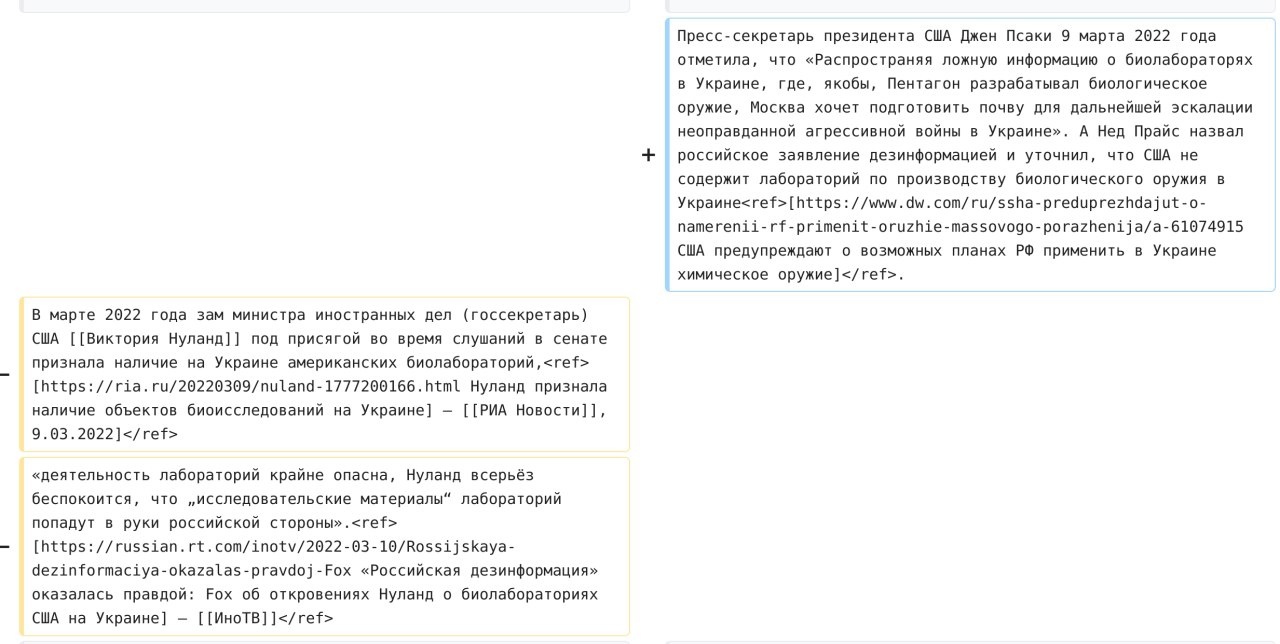1280x644 pixels.
Task: Click the phrase «неоправданной агрессивной войны»
Action: [x=814, y=132]
